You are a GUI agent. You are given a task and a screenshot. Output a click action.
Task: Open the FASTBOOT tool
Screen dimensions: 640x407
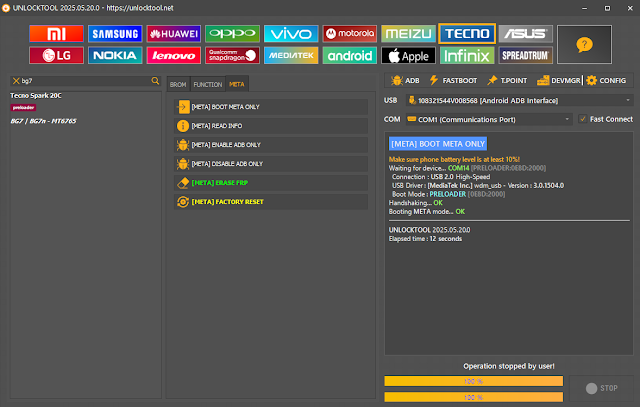pos(453,80)
